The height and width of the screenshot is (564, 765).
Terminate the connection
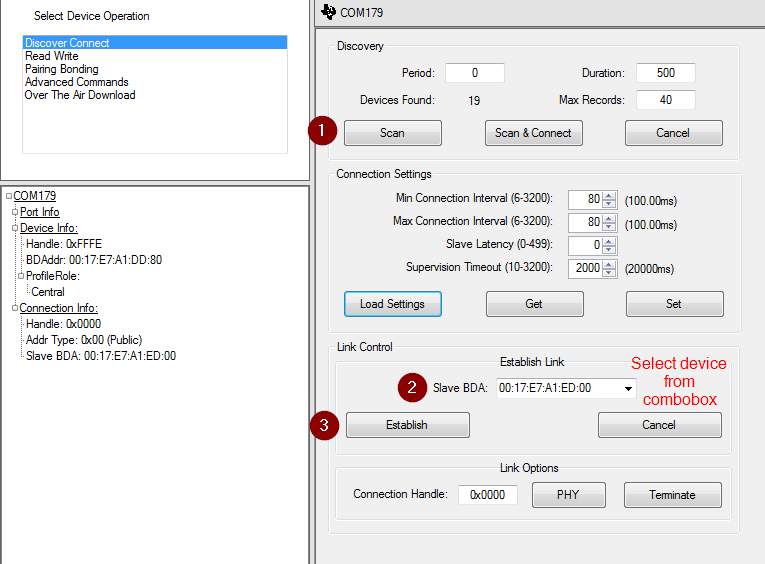(672, 494)
